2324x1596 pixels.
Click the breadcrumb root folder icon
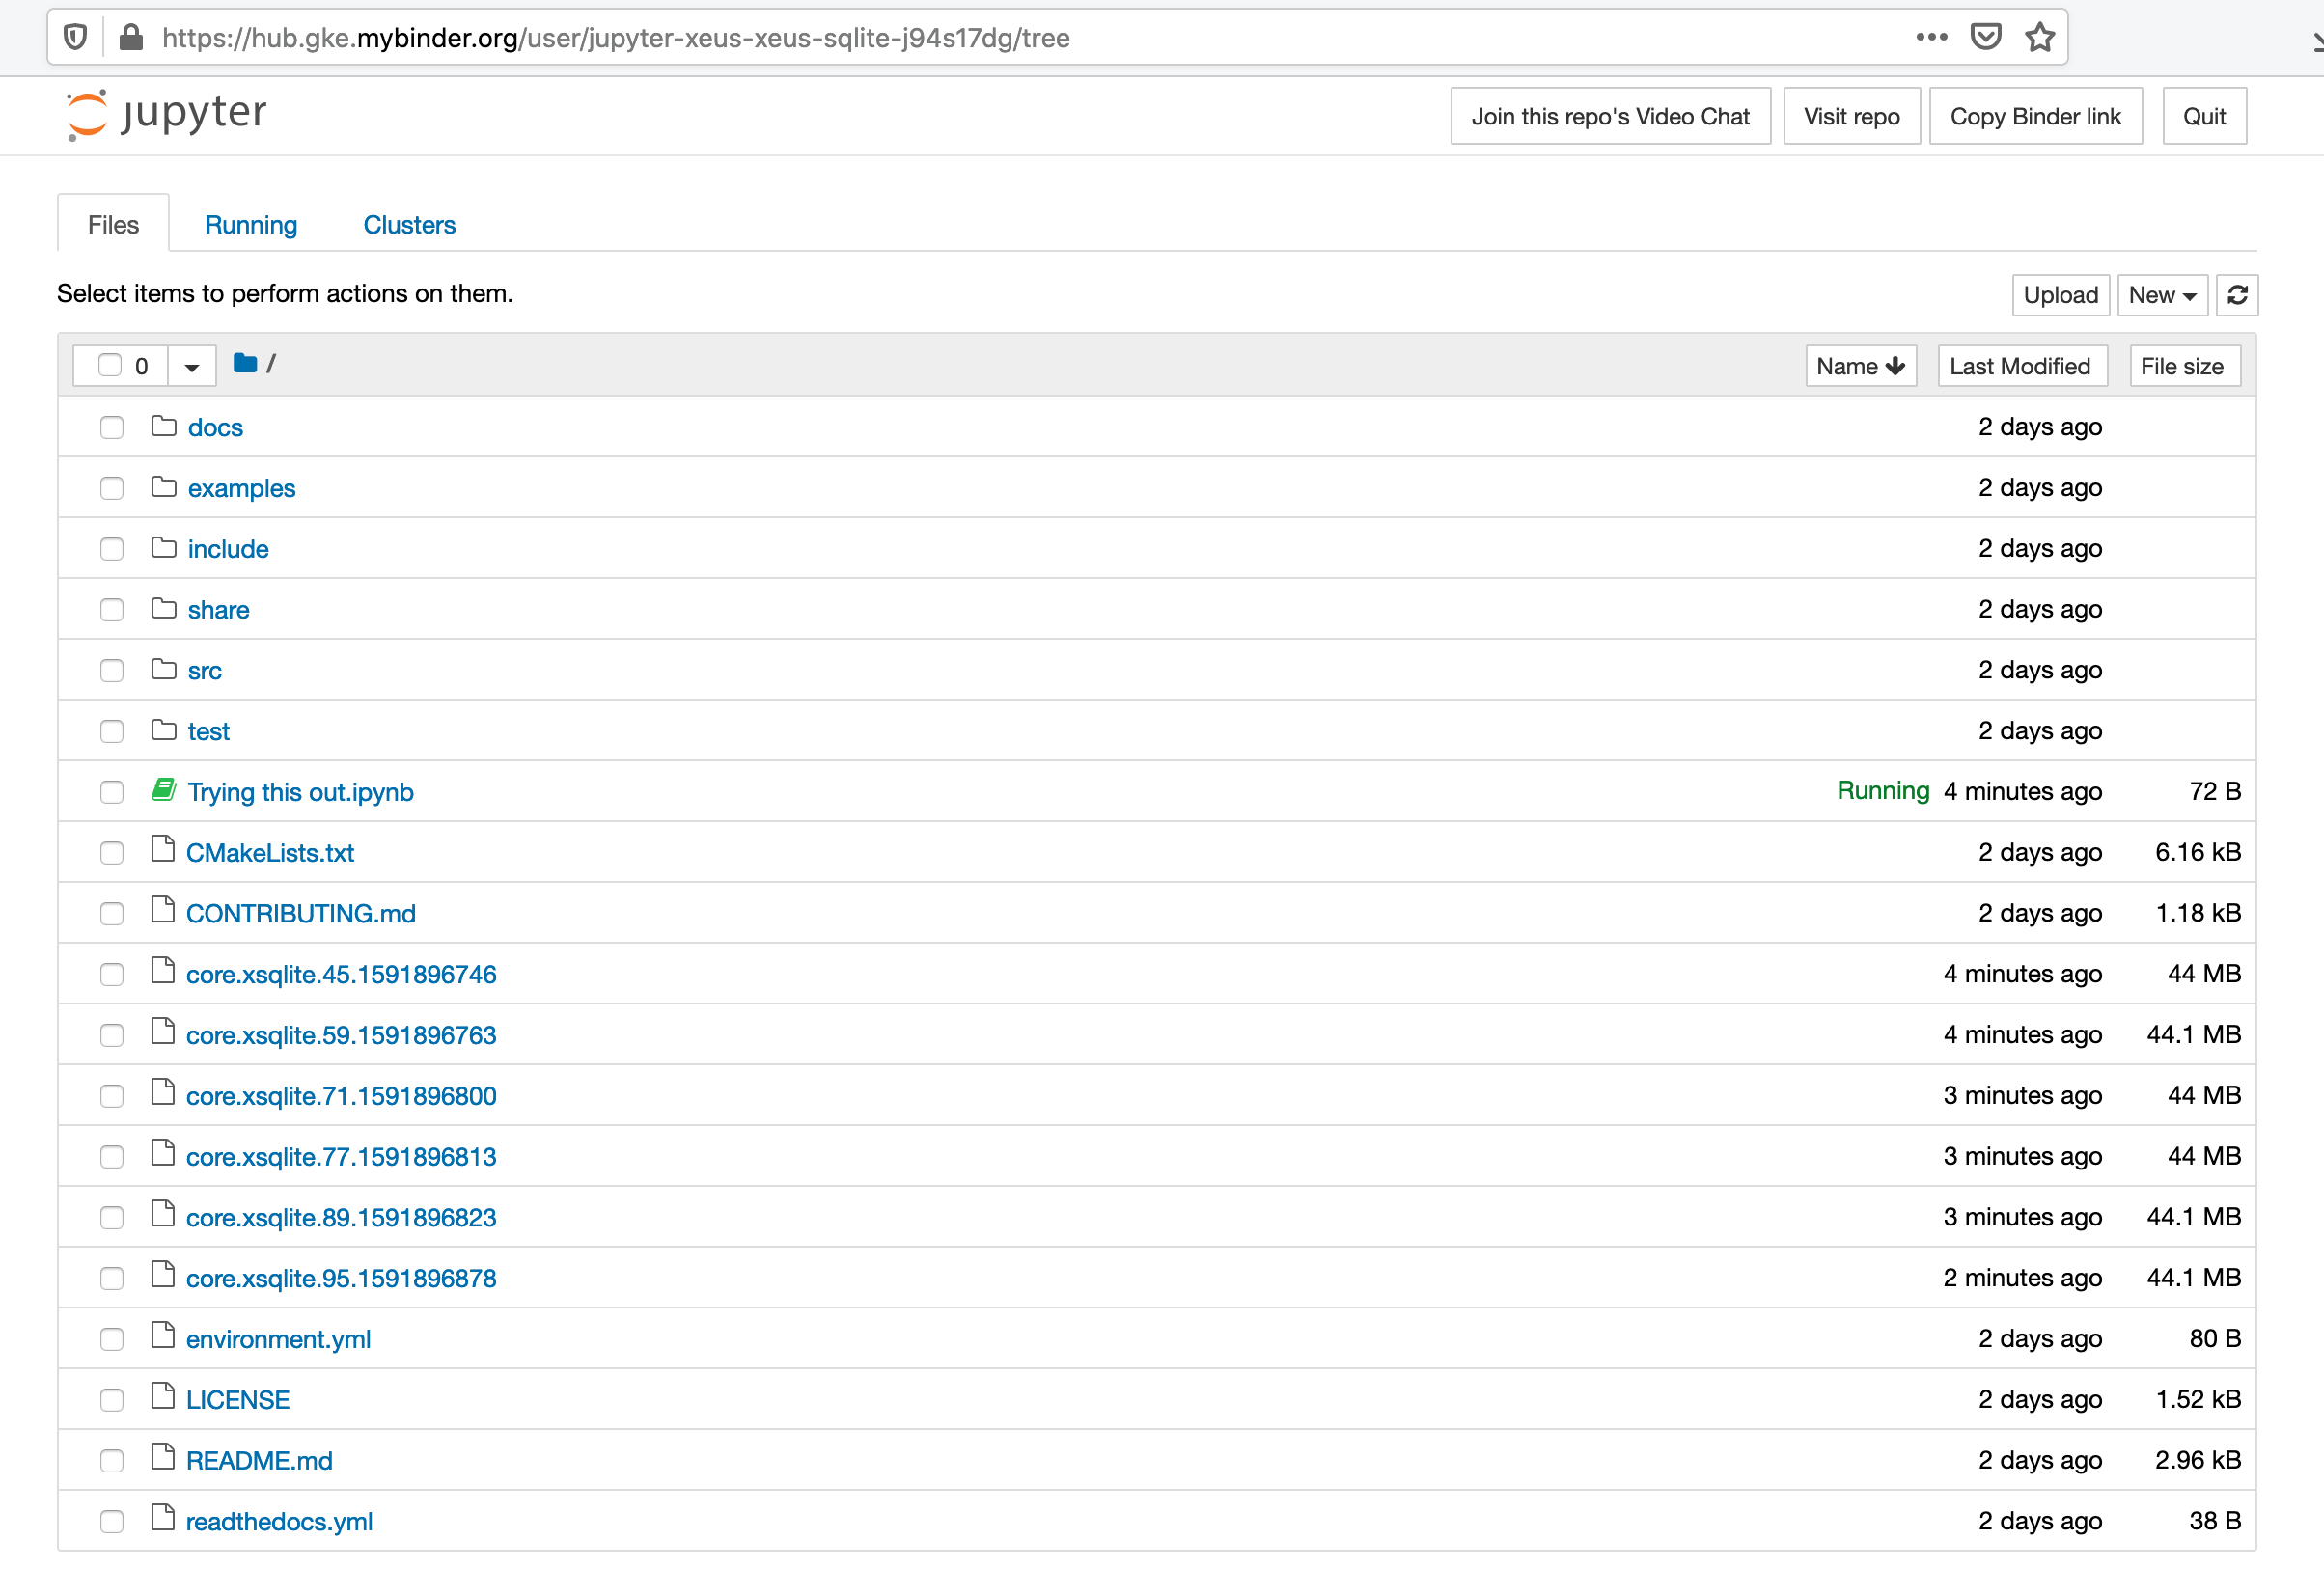click(x=244, y=363)
